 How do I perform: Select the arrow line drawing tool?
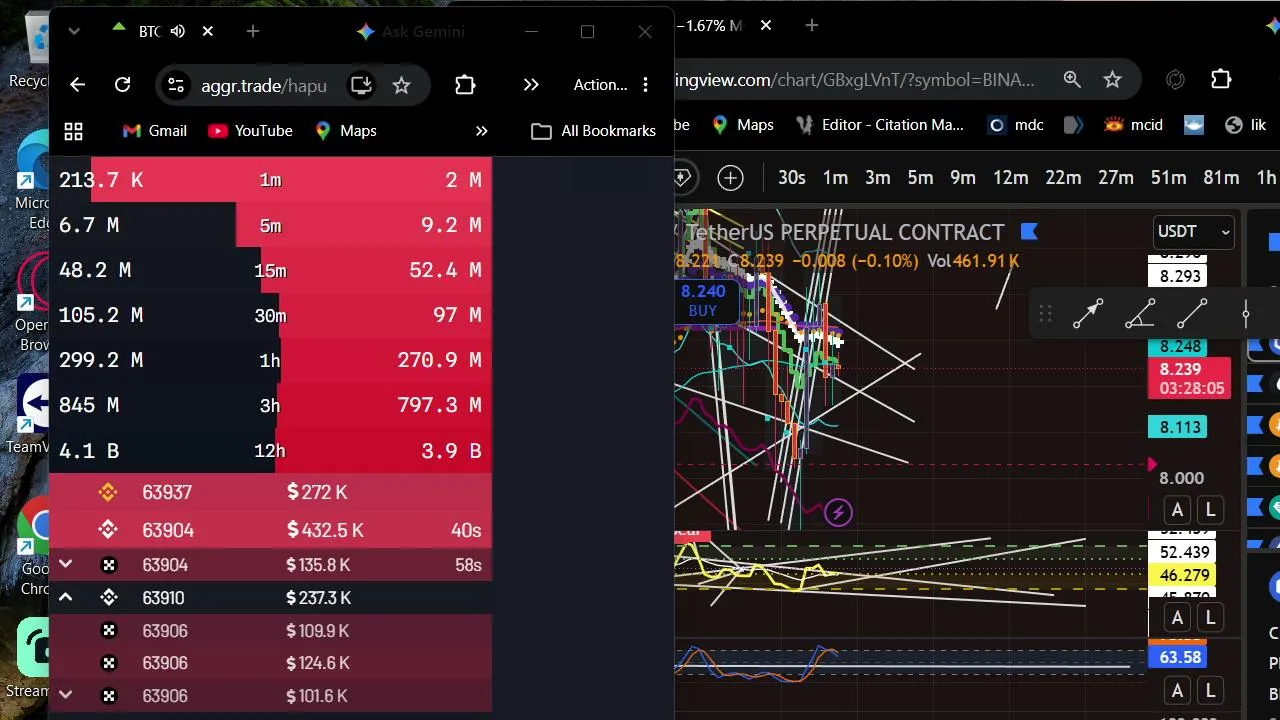point(1088,314)
